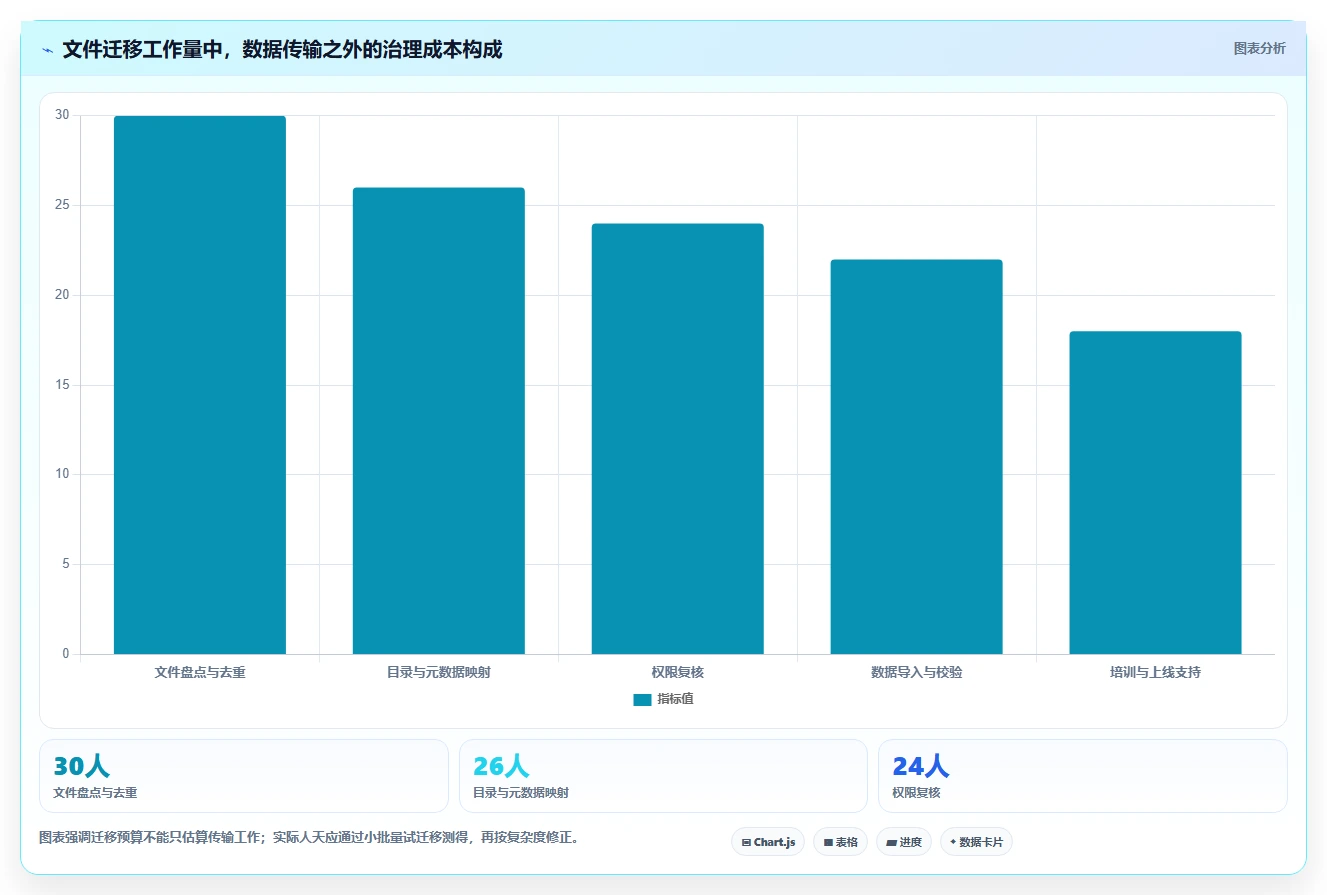This screenshot has width=1327, height=895.
Task: Click the 权限复核 x-axis label
Action: 678,673
